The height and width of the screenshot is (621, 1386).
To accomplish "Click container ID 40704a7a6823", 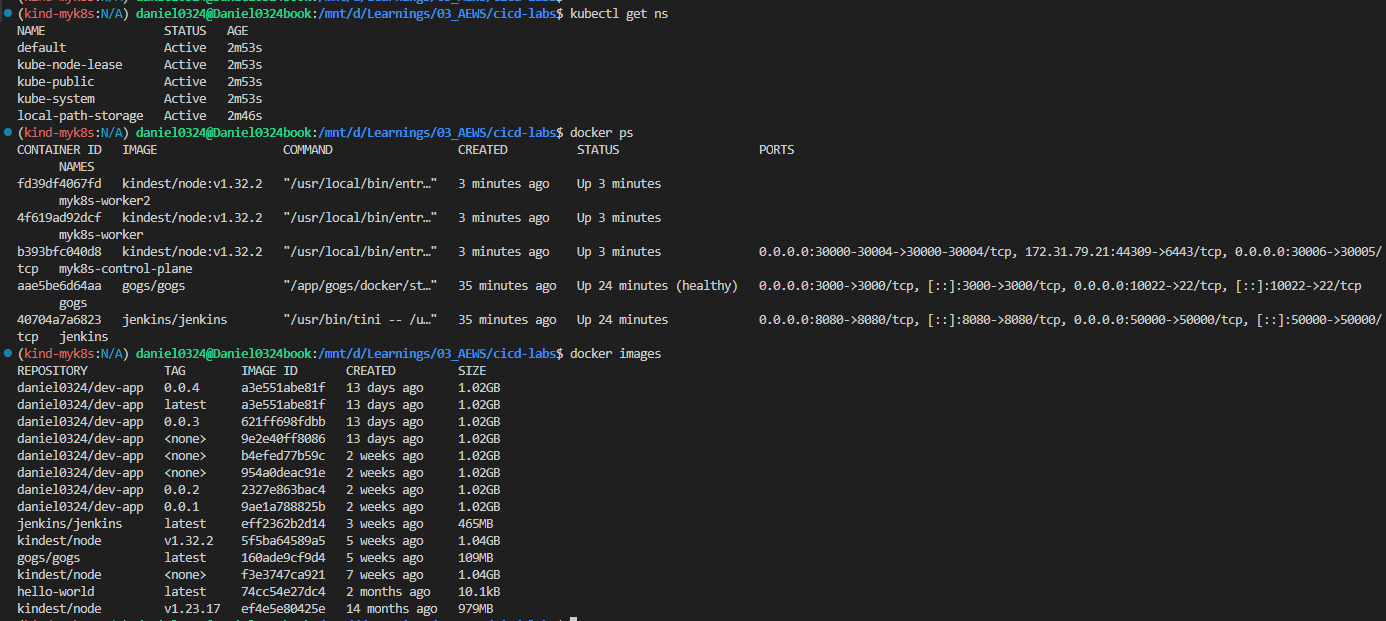I will [x=59, y=320].
